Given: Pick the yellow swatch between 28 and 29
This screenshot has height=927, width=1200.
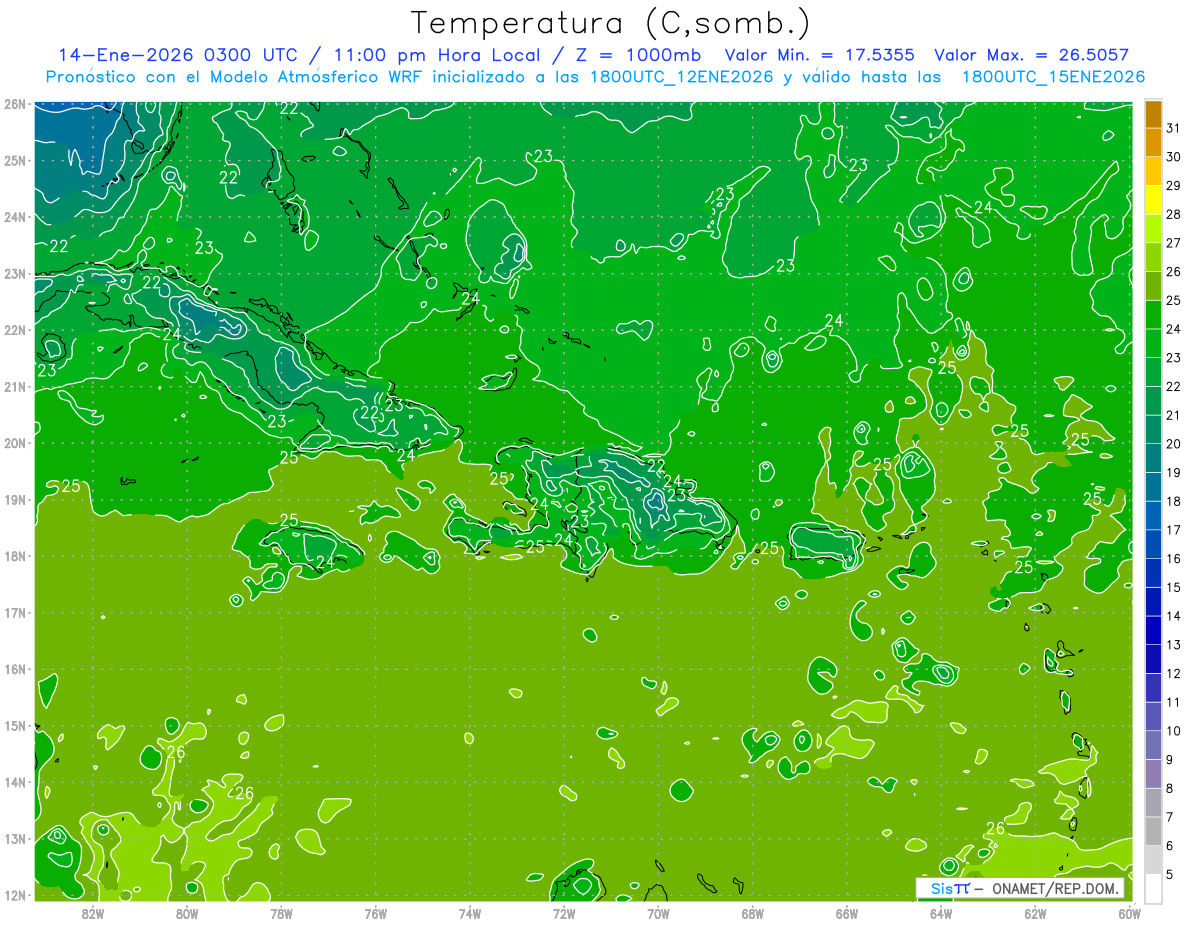Looking at the screenshot, I should (1153, 200).
